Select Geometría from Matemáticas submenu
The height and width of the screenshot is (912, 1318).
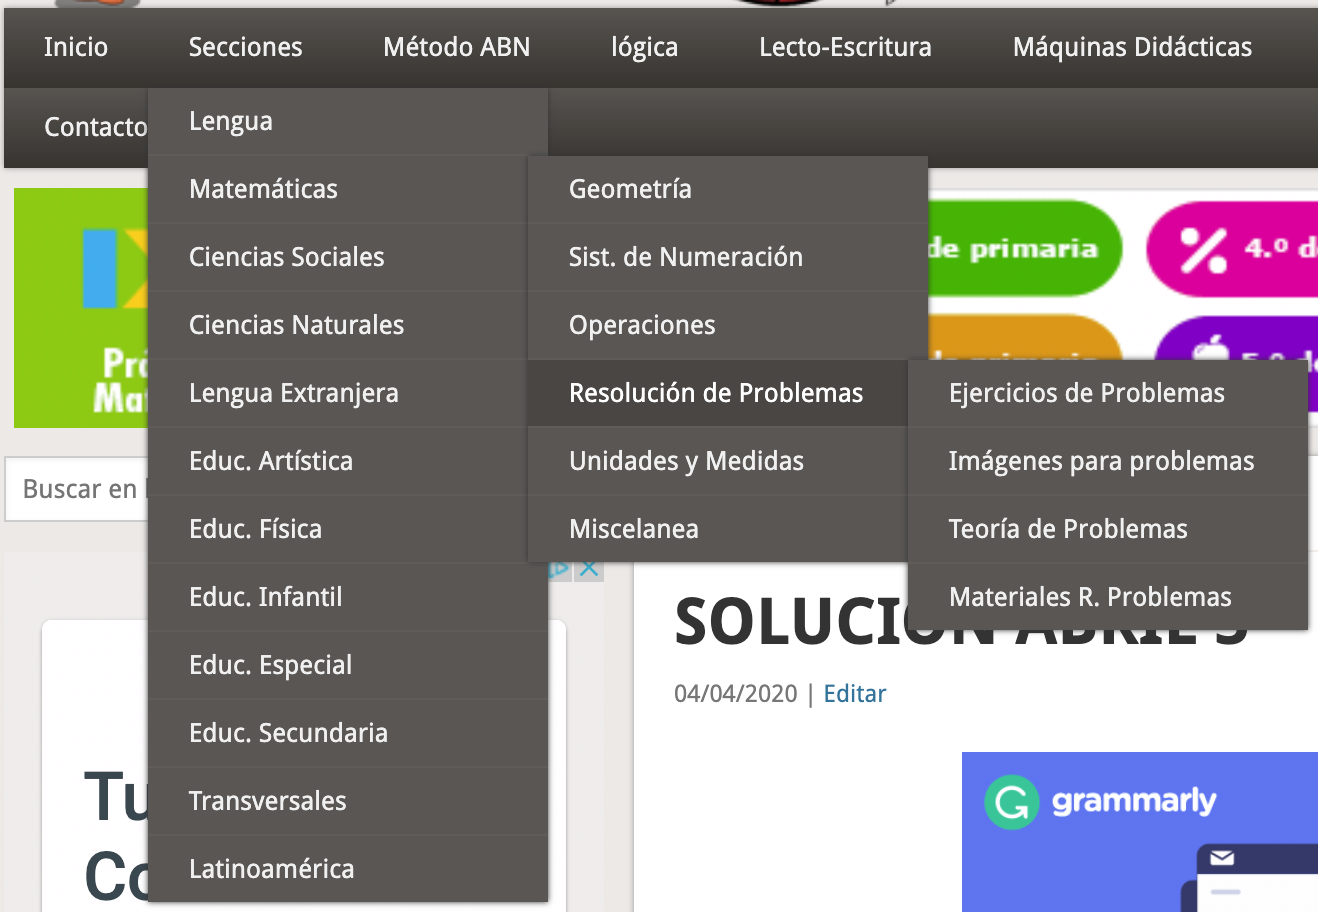[630, 189]
